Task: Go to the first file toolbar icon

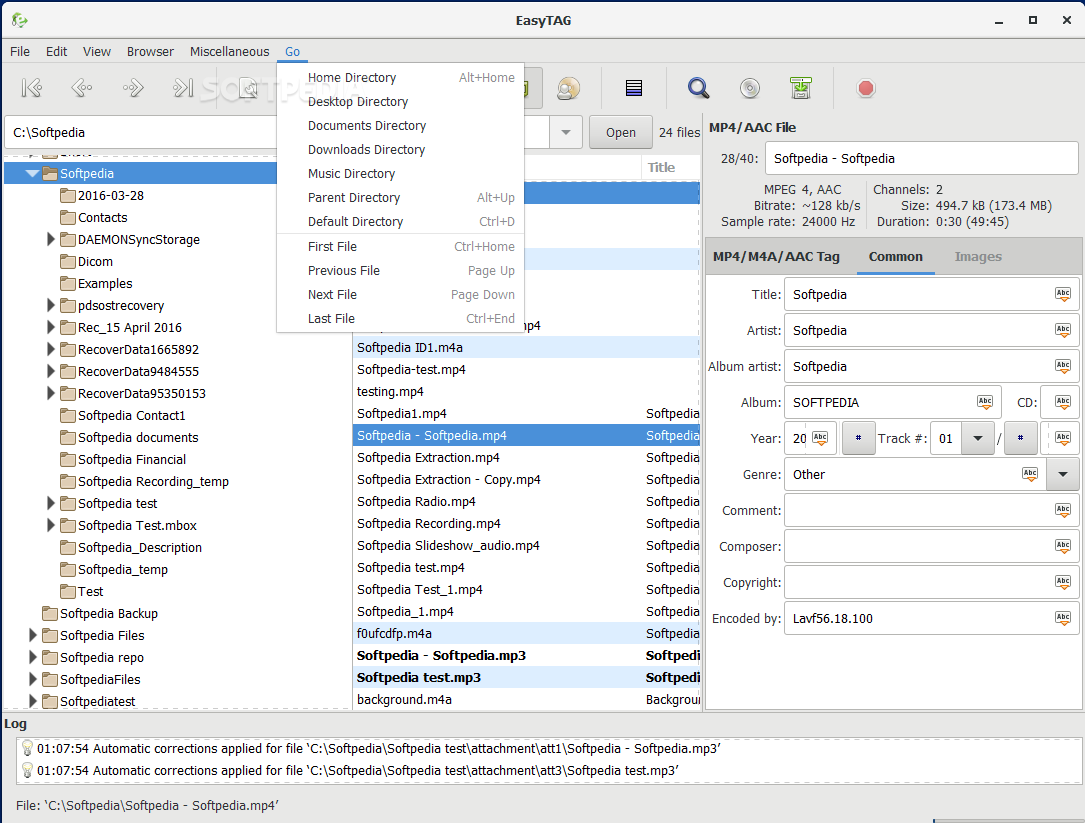Action: (32, 88)
